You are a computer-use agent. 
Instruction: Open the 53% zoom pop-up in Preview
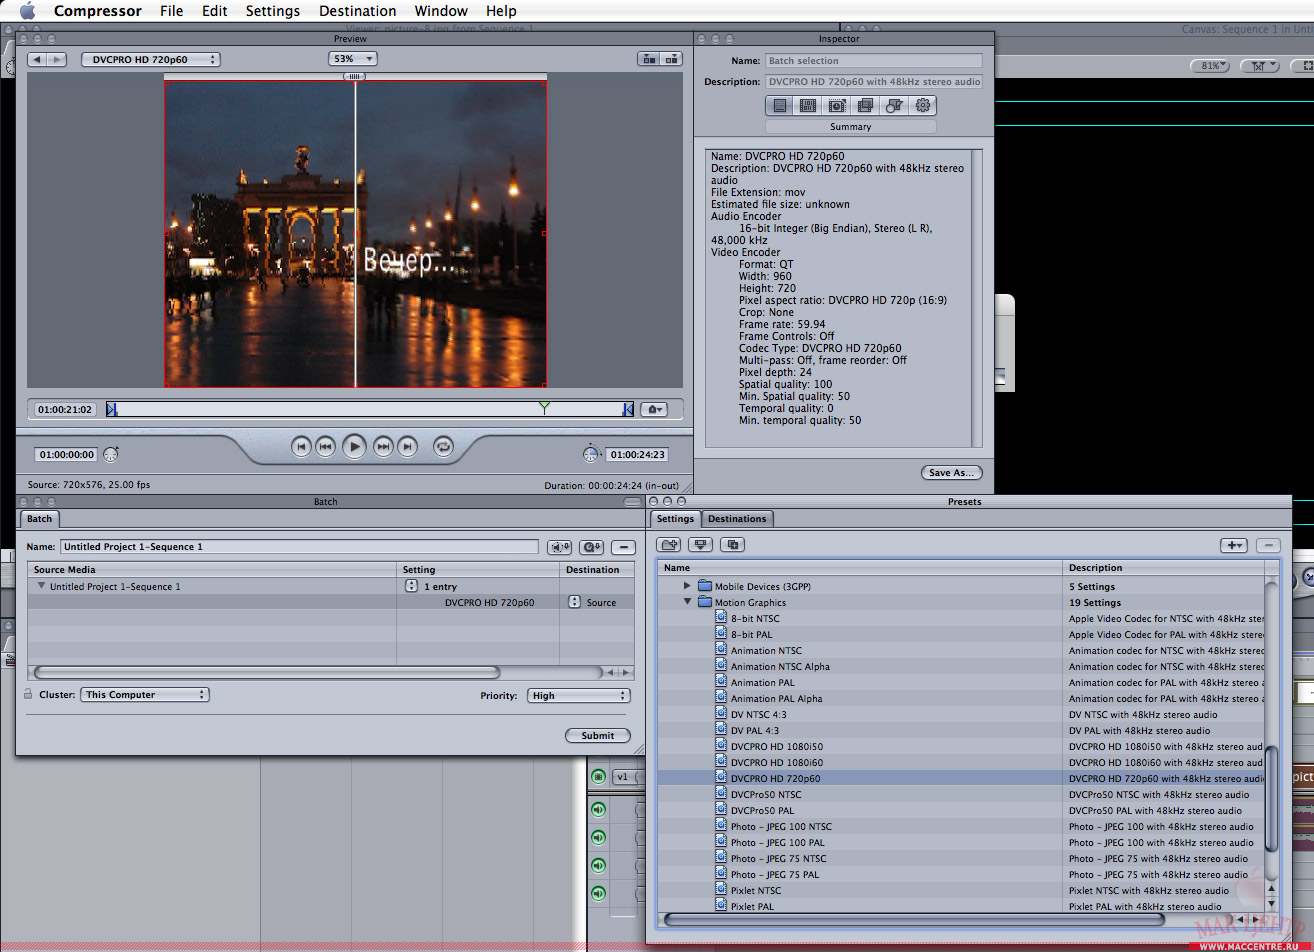tap(353, 59)
